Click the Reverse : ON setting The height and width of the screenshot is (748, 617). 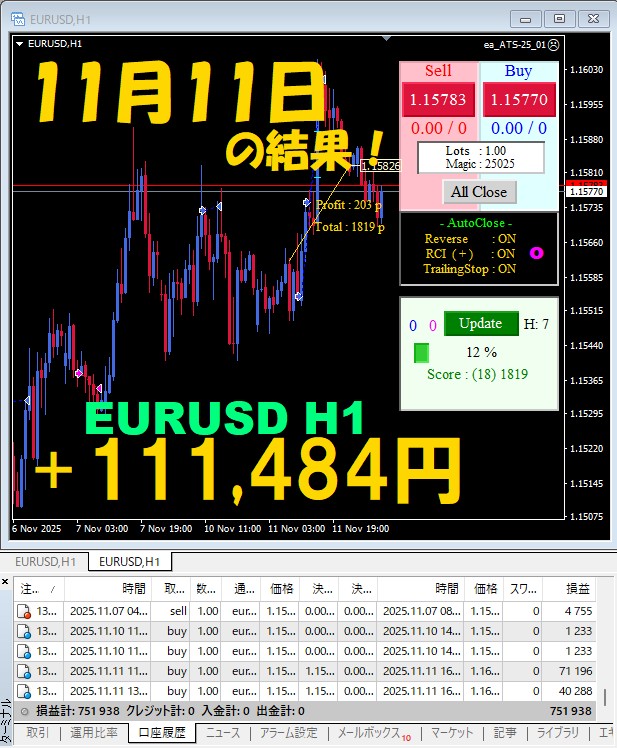click(470, 239)
